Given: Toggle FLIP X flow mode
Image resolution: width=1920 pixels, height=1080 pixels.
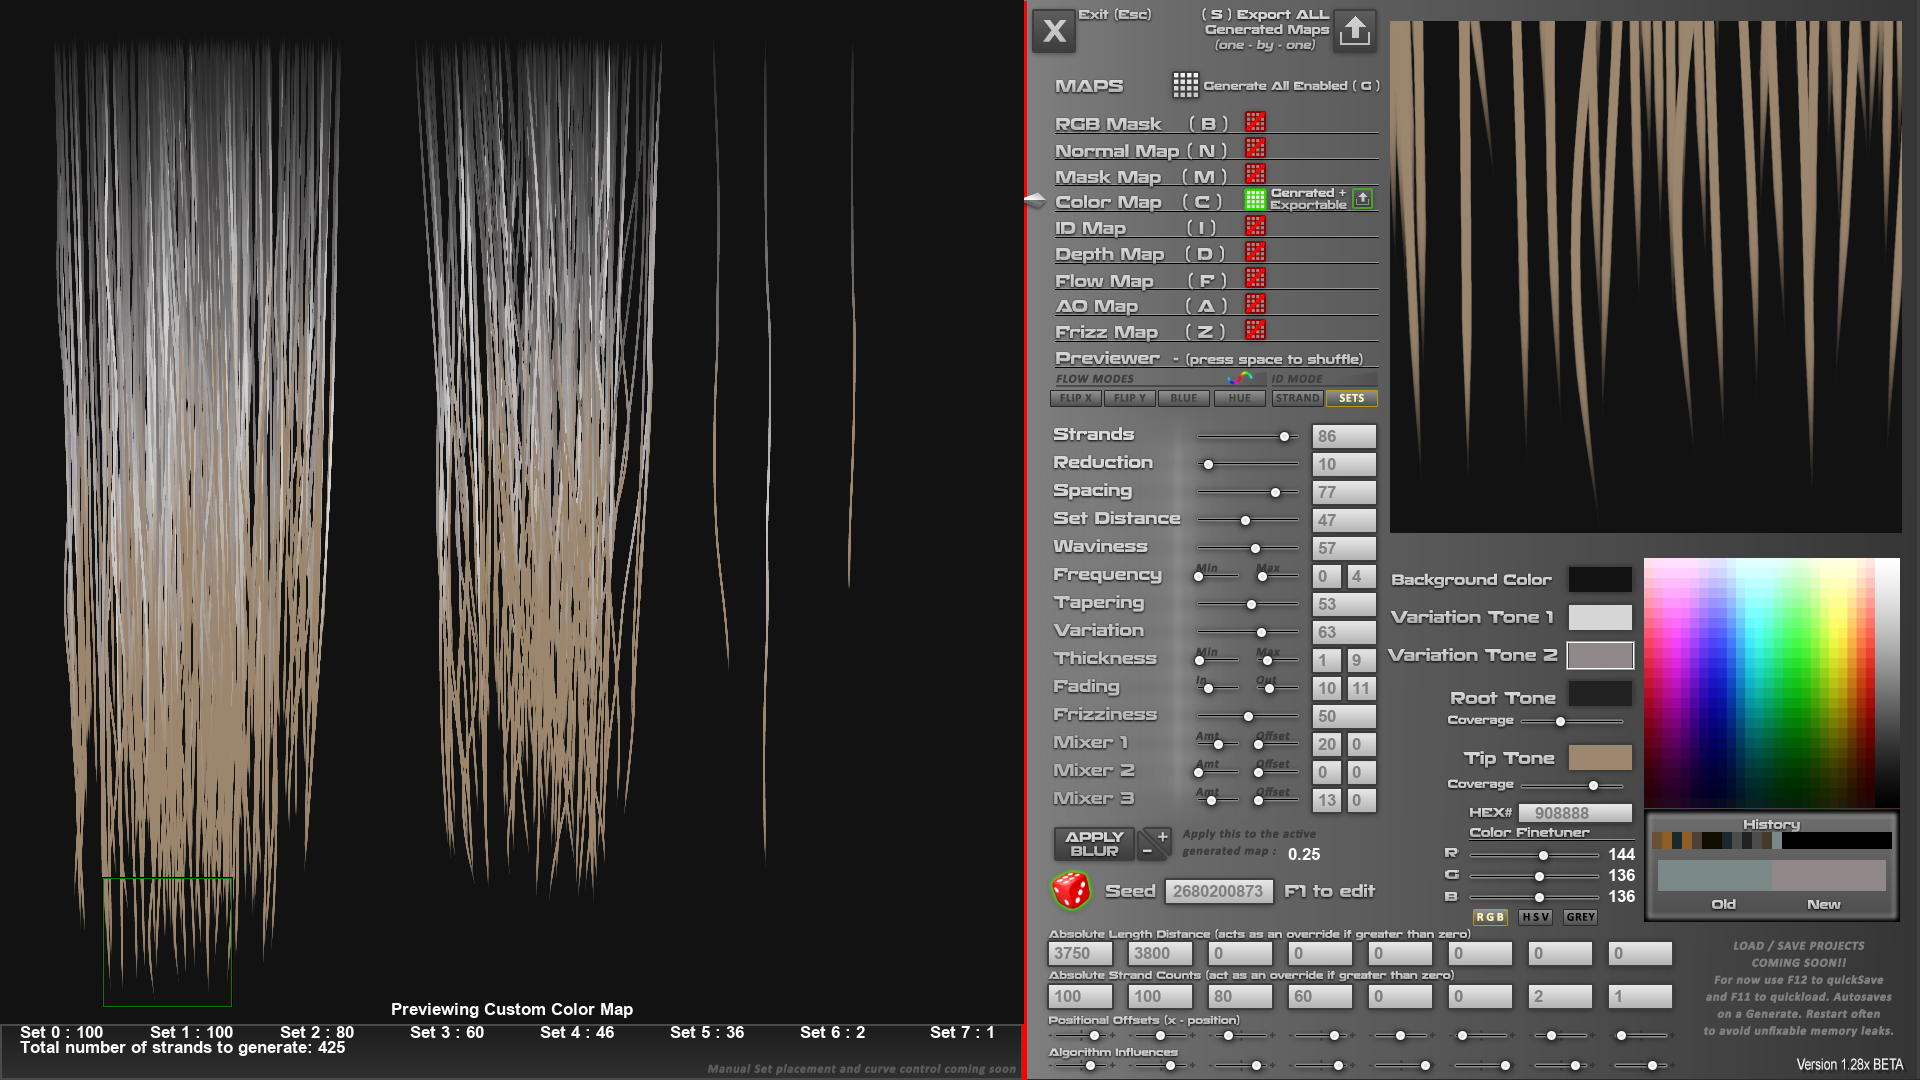Looking at the screenshot, I should coord(1076,398).
